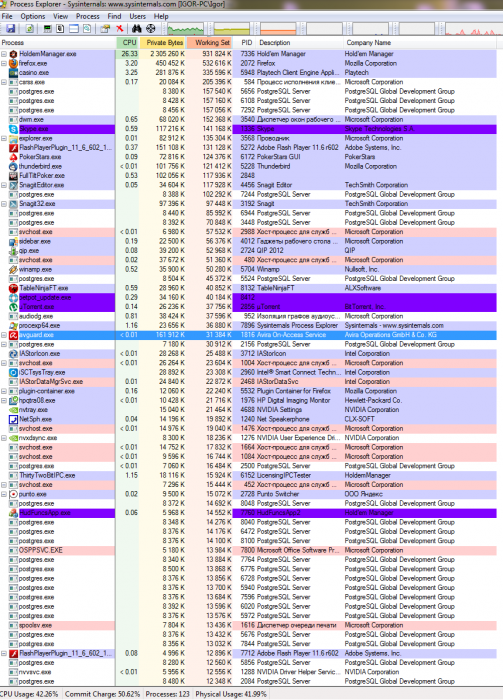Collapse the avguard.exe tree node

click(x=4, y=335)
